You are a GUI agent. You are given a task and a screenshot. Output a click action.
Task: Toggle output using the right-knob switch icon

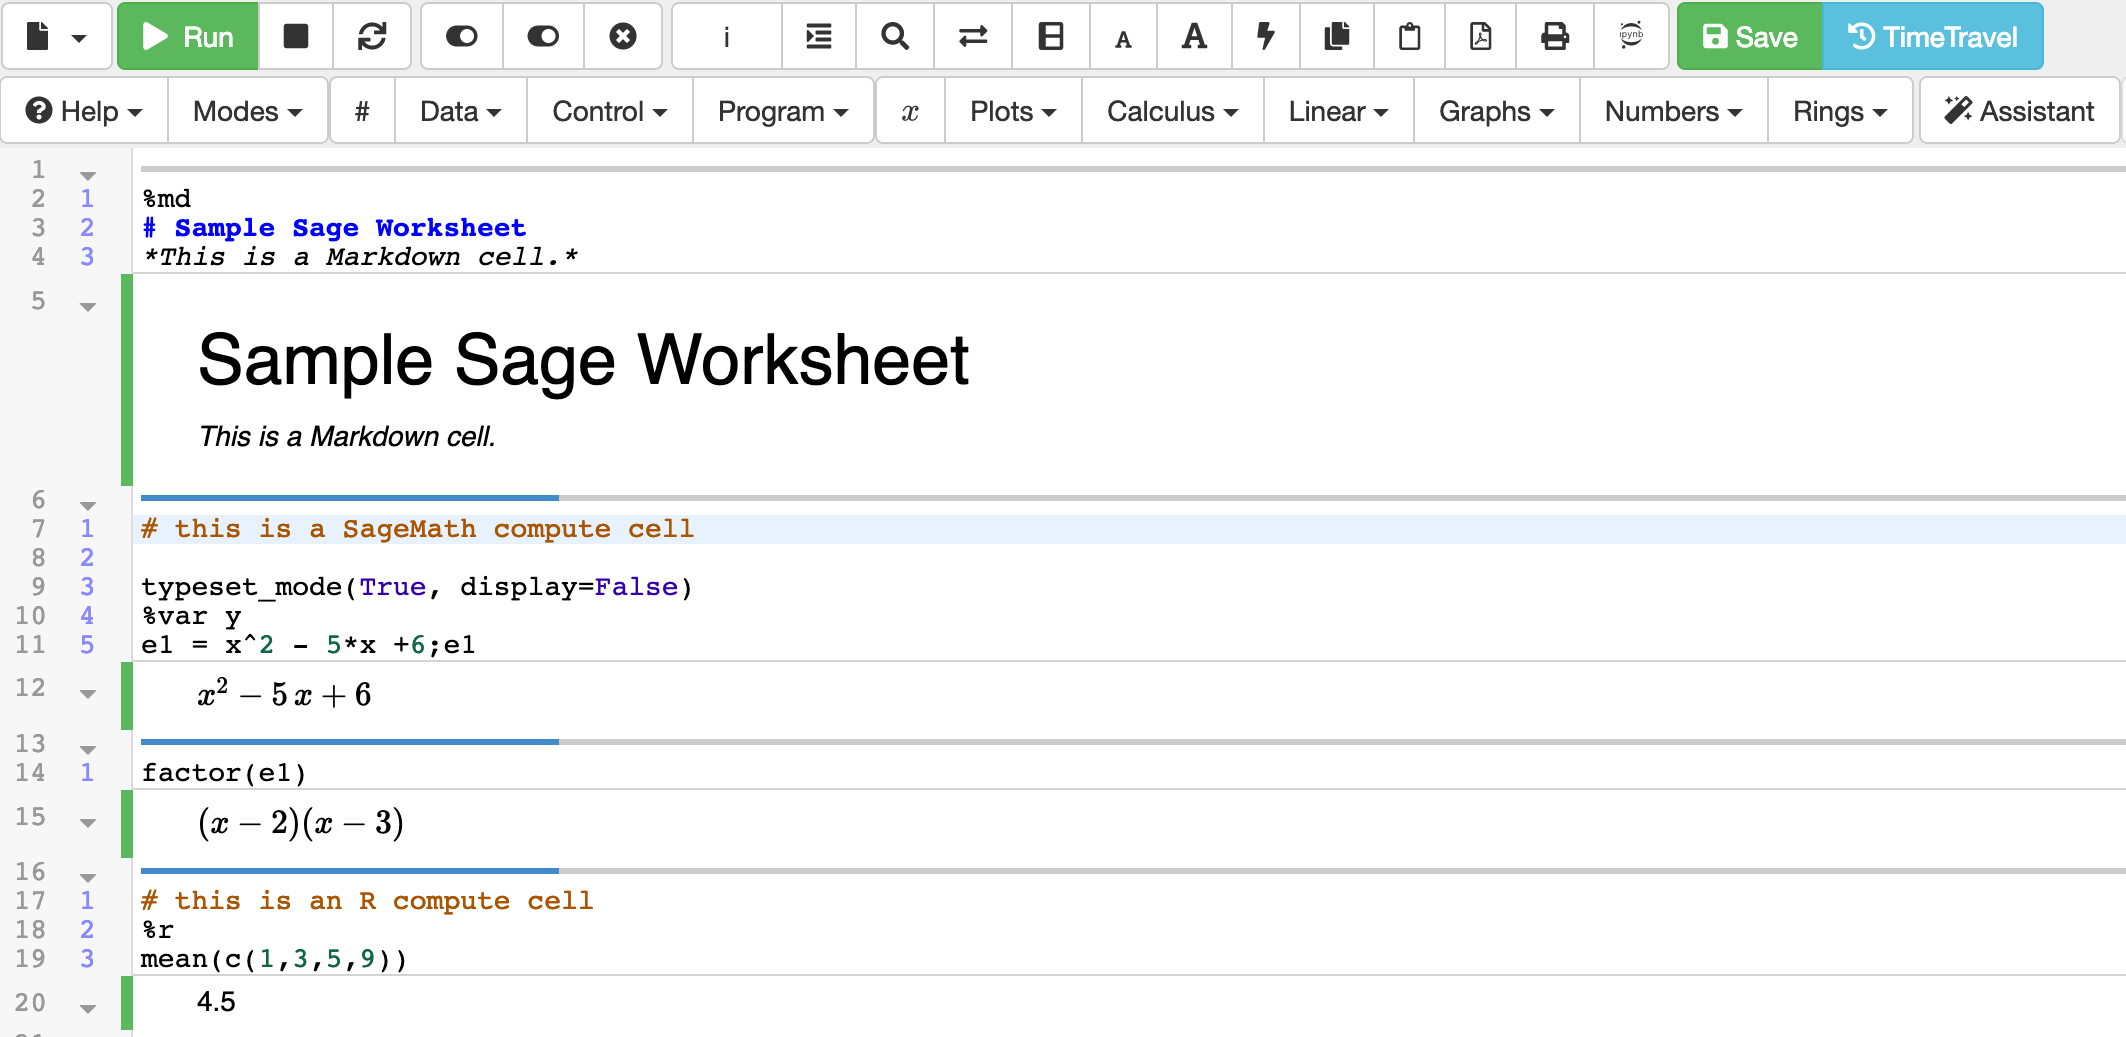click(542, 37)
